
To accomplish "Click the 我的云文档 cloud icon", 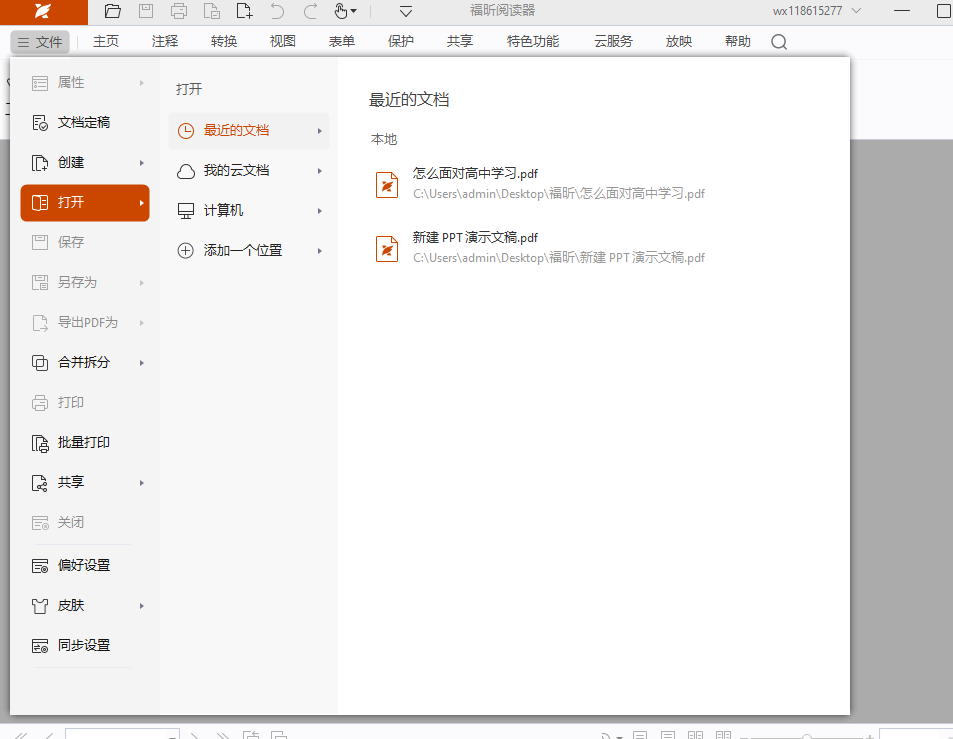I will (185, 171).
